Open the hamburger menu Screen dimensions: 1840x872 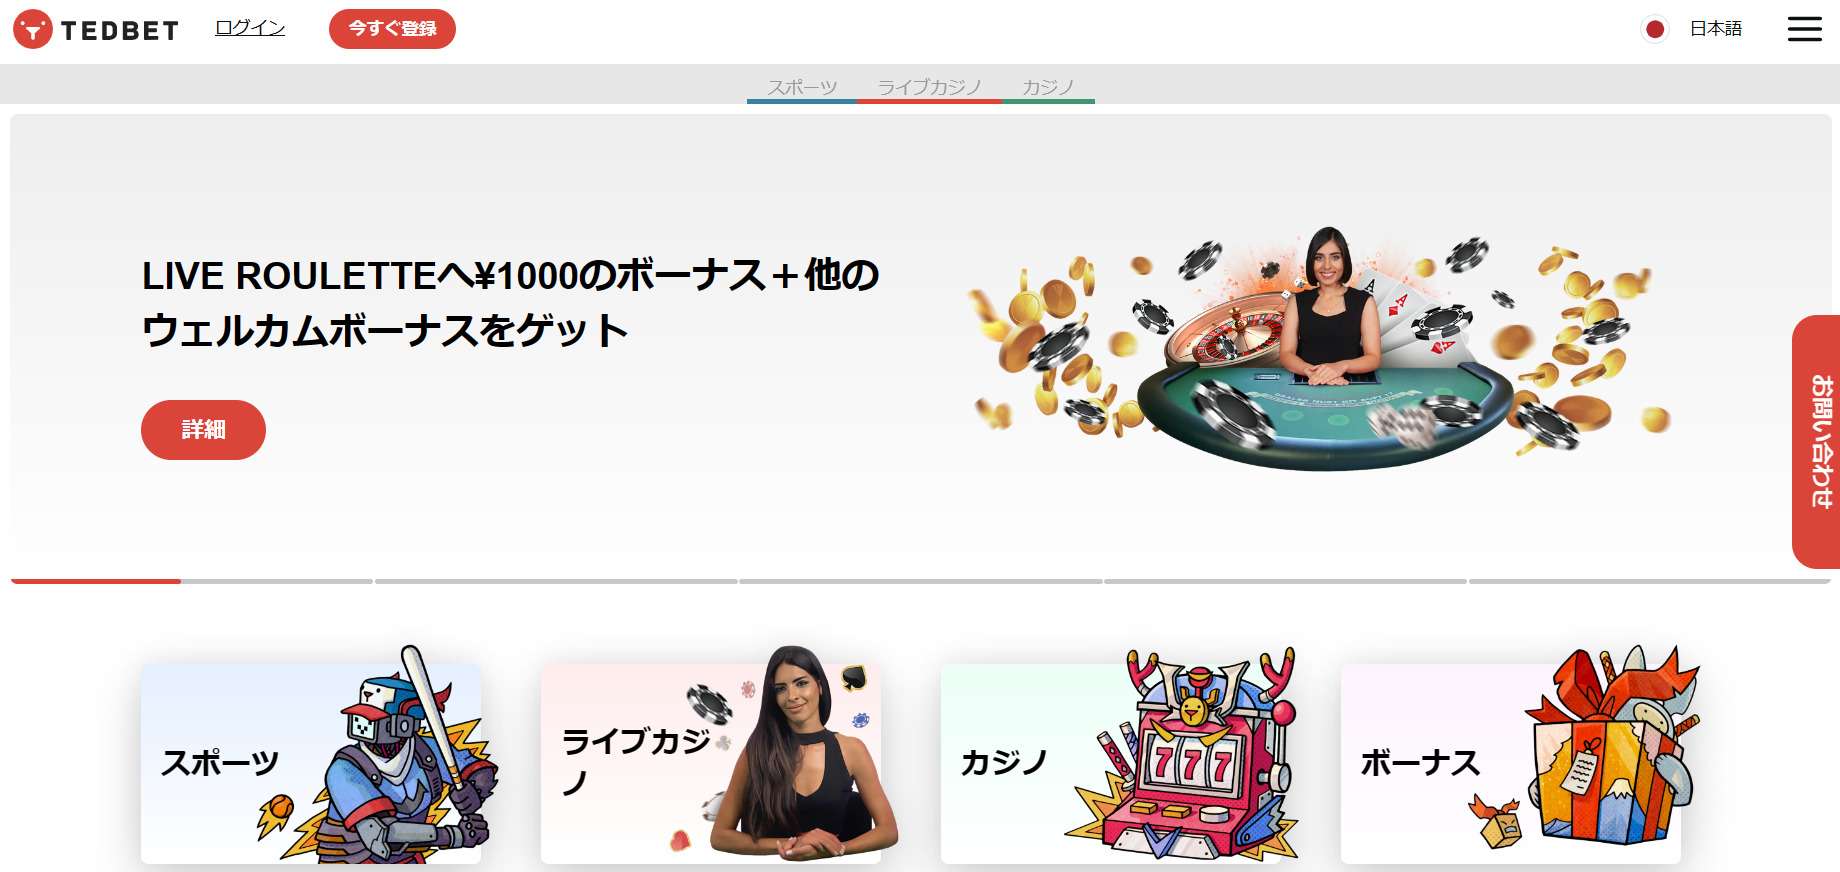coord(1804,29)
